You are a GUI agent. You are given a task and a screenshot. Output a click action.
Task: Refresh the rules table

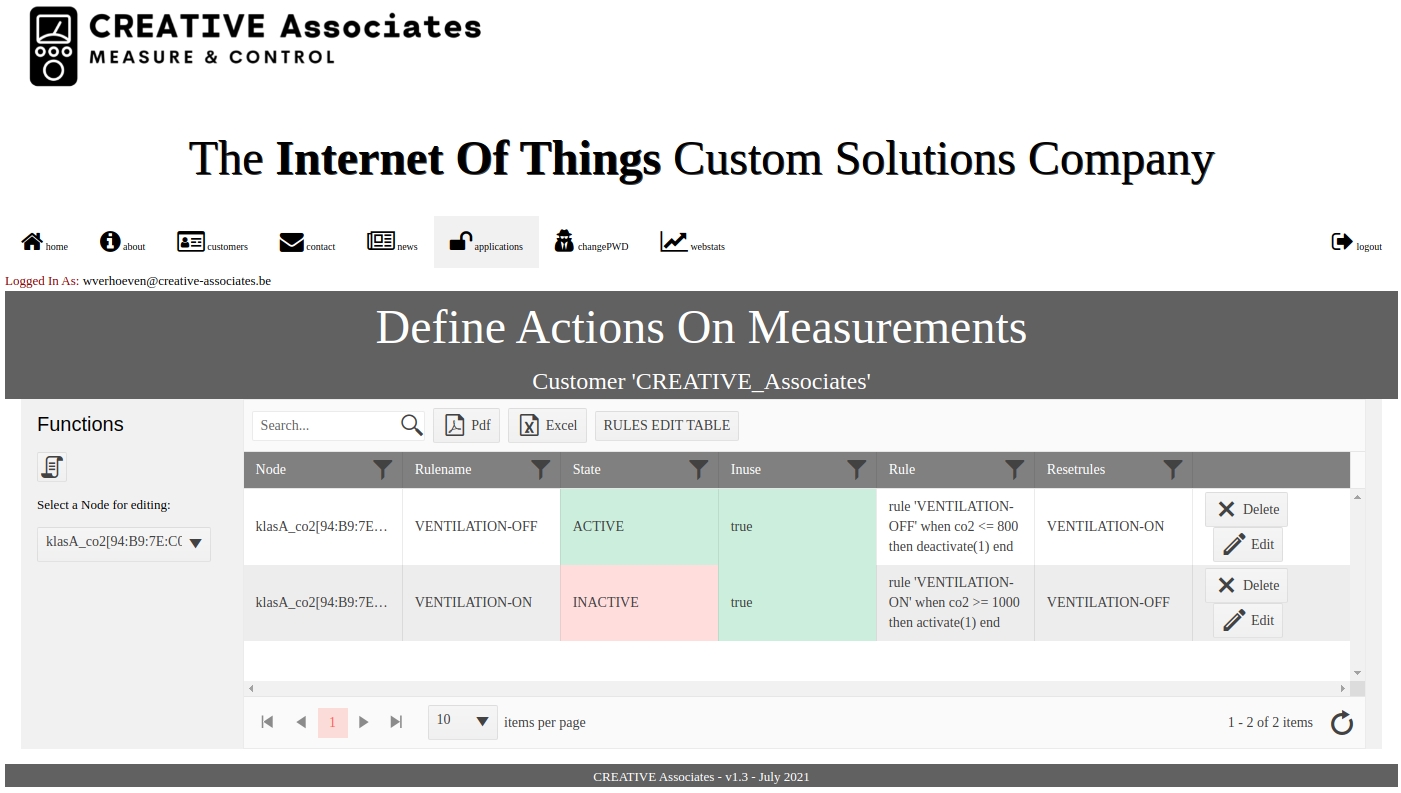pos(1341,723)
